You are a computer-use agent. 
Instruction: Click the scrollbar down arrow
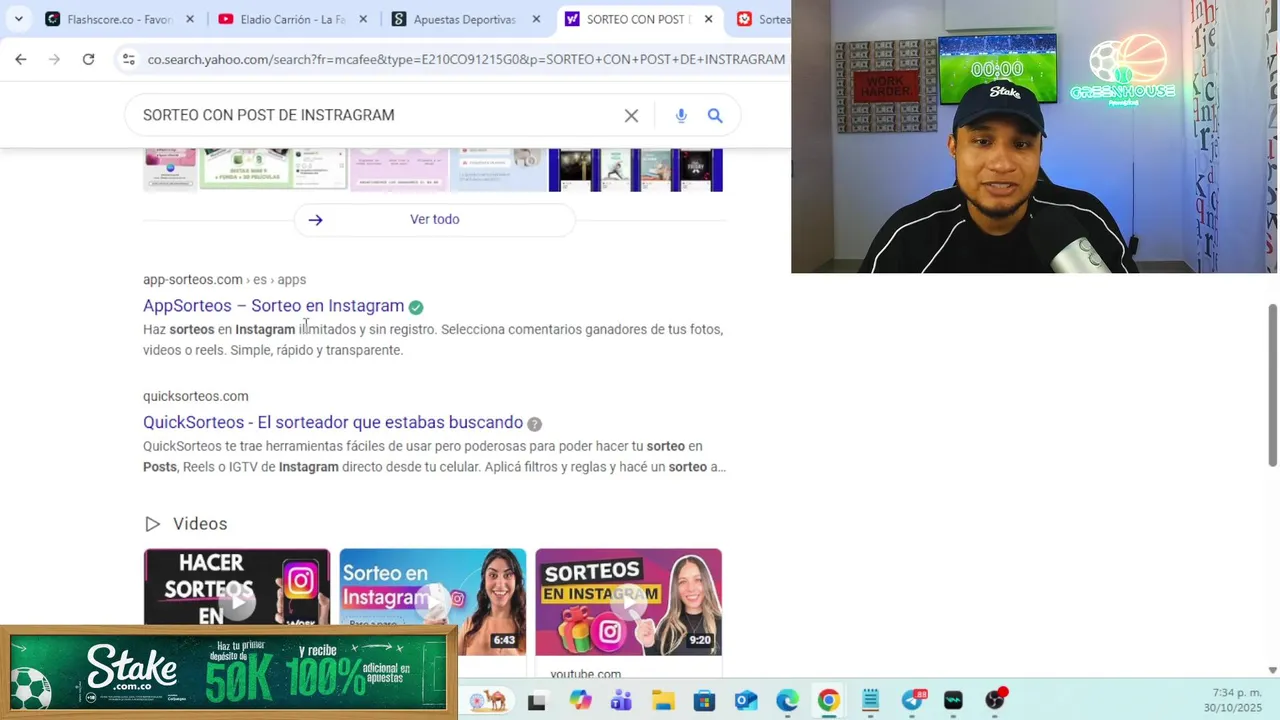pos(1272,670)
